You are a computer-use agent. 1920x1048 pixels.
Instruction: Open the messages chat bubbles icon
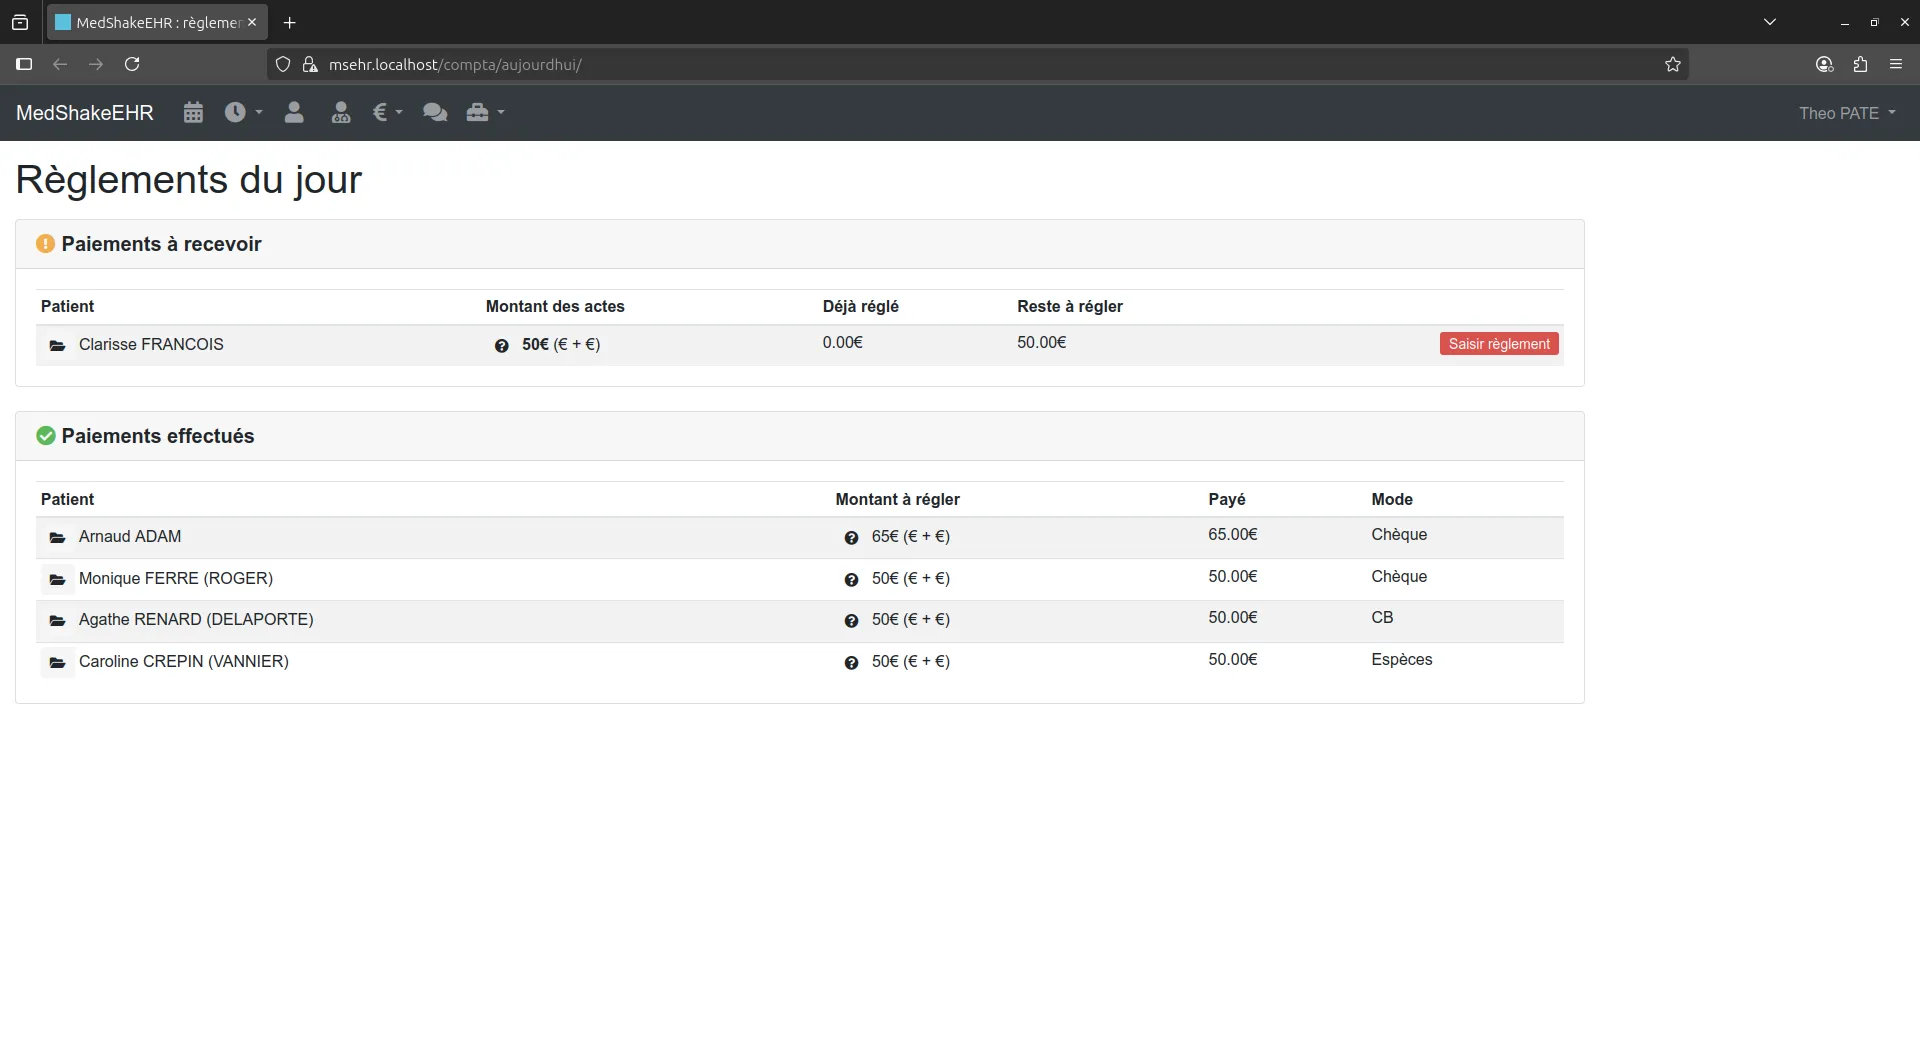point(434,113)
